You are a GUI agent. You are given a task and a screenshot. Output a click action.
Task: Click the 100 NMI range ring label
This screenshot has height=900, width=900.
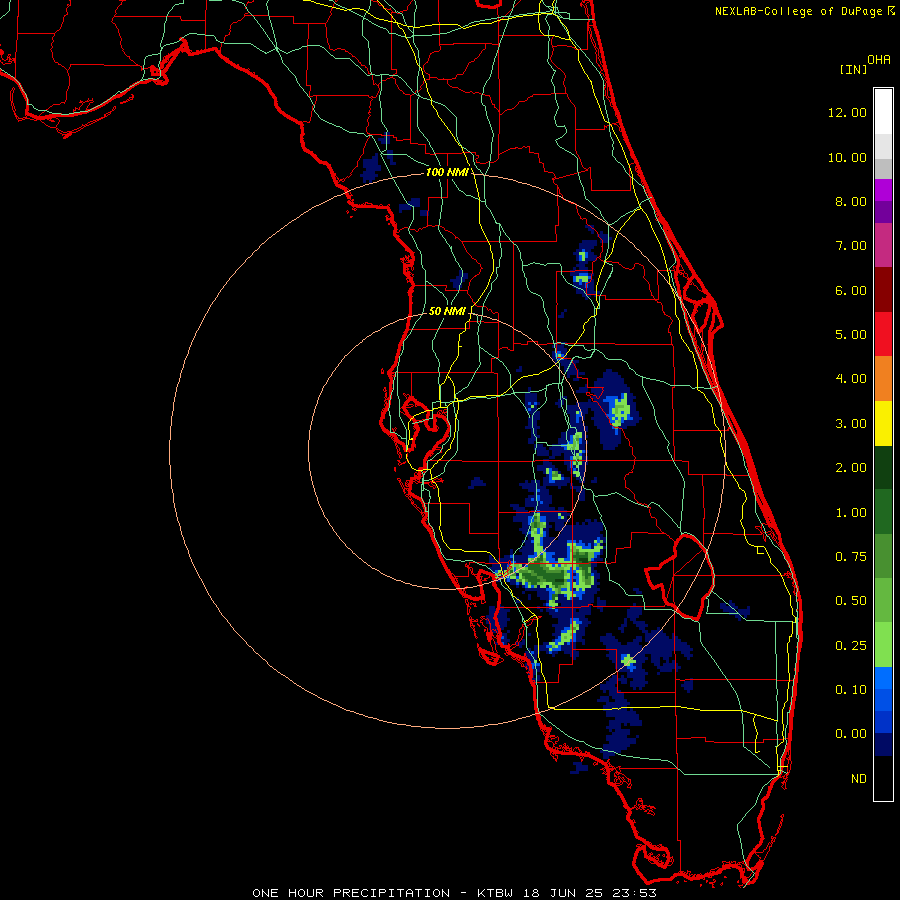tap(447, 172)
